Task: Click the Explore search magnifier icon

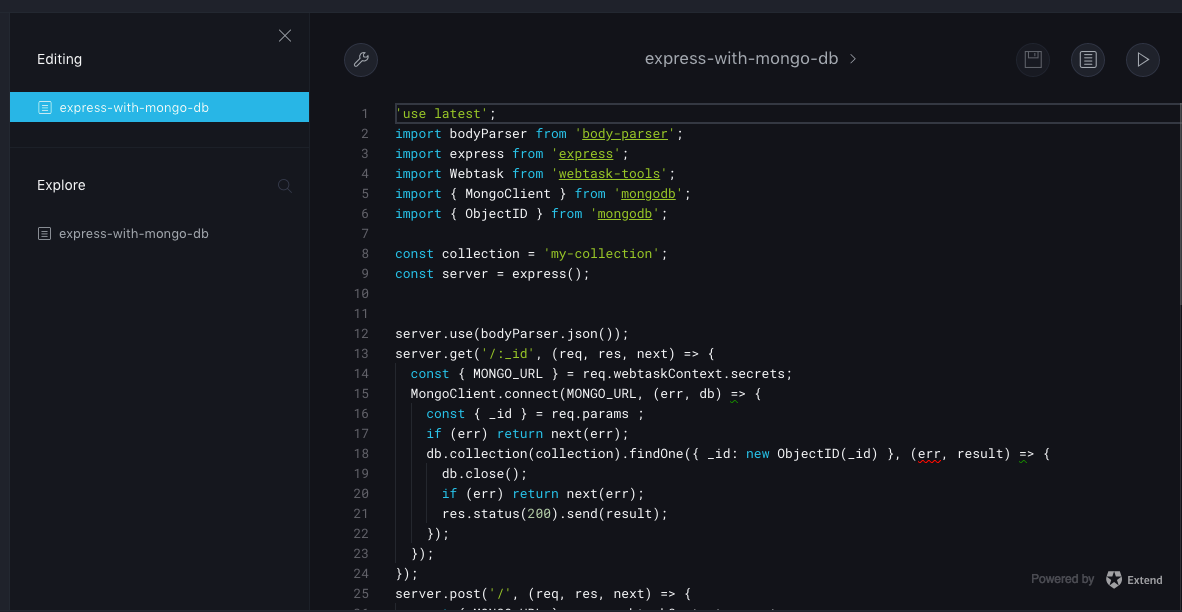Action: tap(284, 185)
